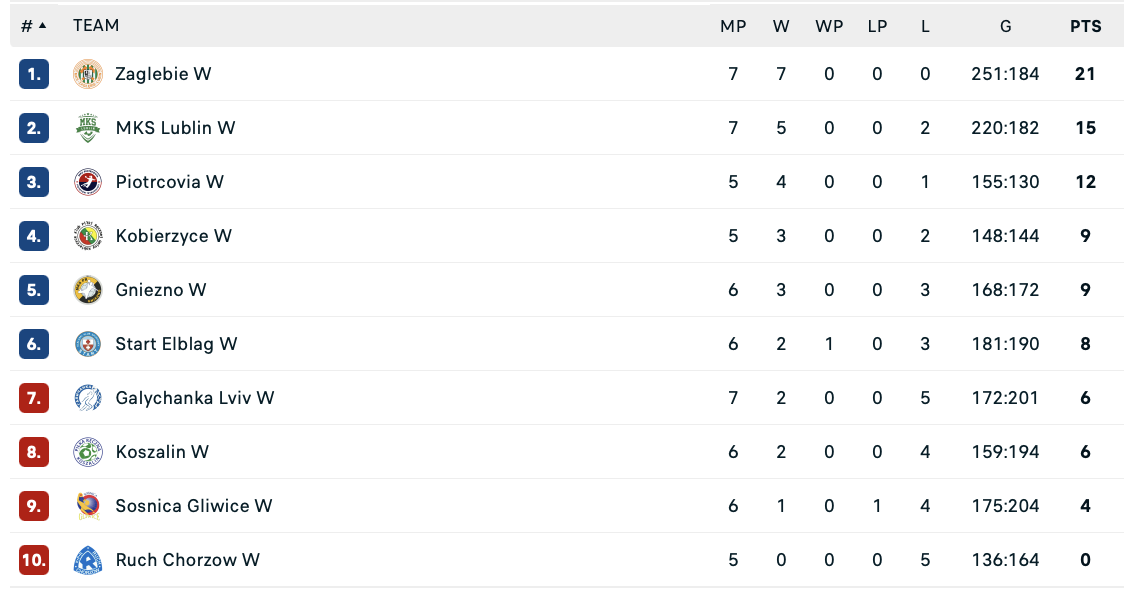Click the TEAM column header
1124x596 pixels.
(x=96, y=26)
